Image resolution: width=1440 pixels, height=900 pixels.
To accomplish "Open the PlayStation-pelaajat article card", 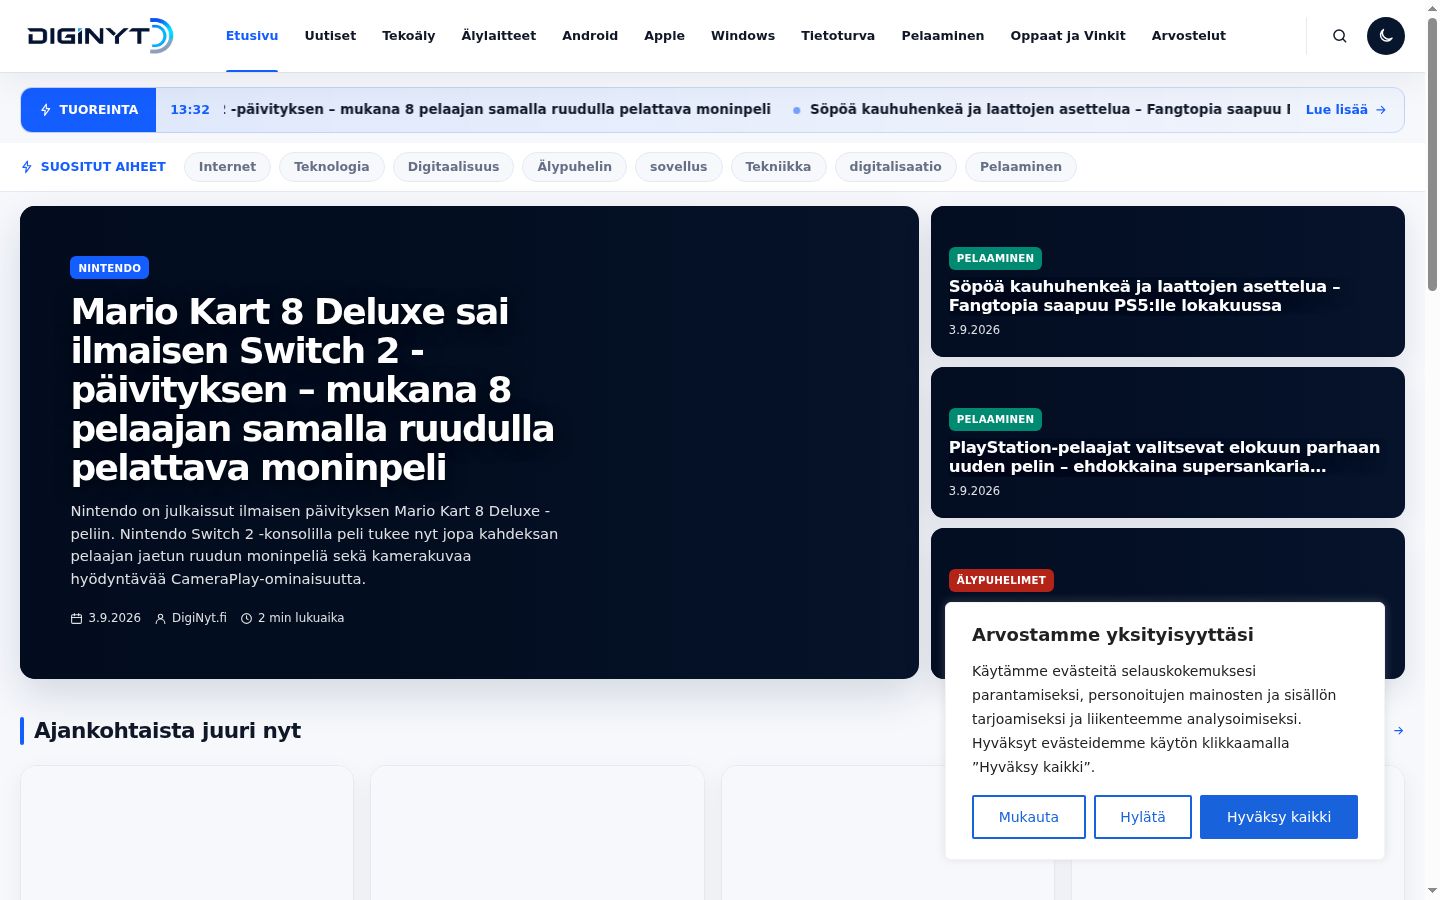I will pos(1168,443).
